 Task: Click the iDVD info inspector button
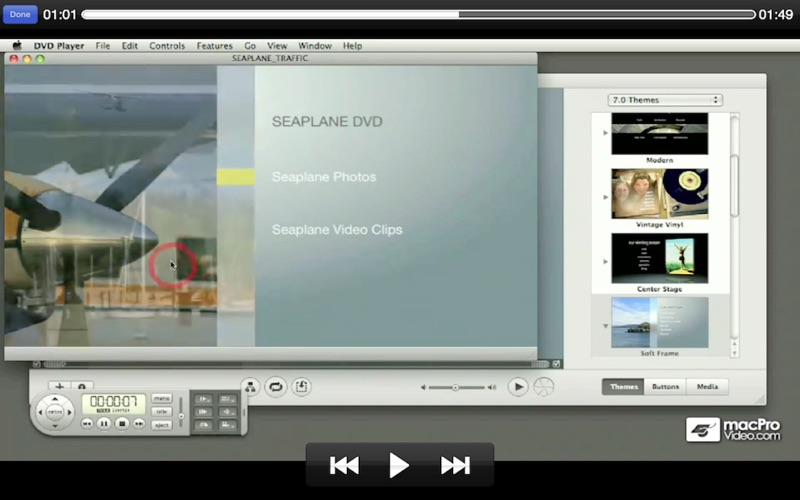point(82,386)
